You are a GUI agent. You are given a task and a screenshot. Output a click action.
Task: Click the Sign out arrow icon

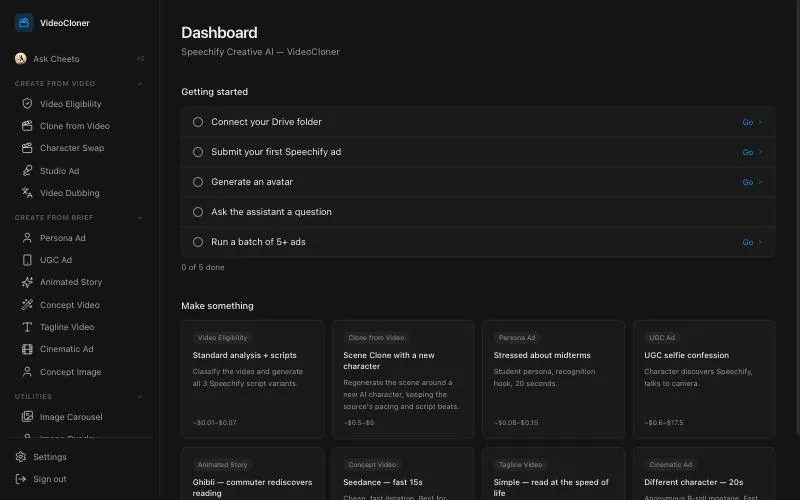[20, 479]
